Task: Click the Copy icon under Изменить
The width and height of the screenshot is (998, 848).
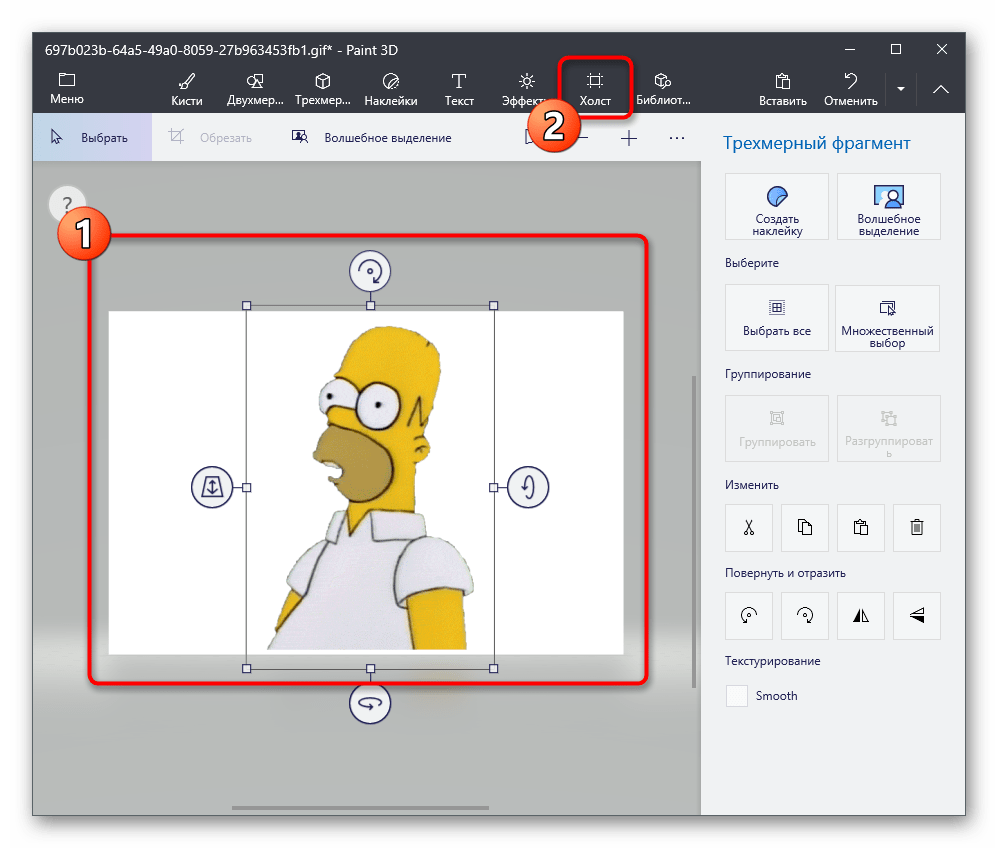Action: pyautogui.click(x=805, y=528)
